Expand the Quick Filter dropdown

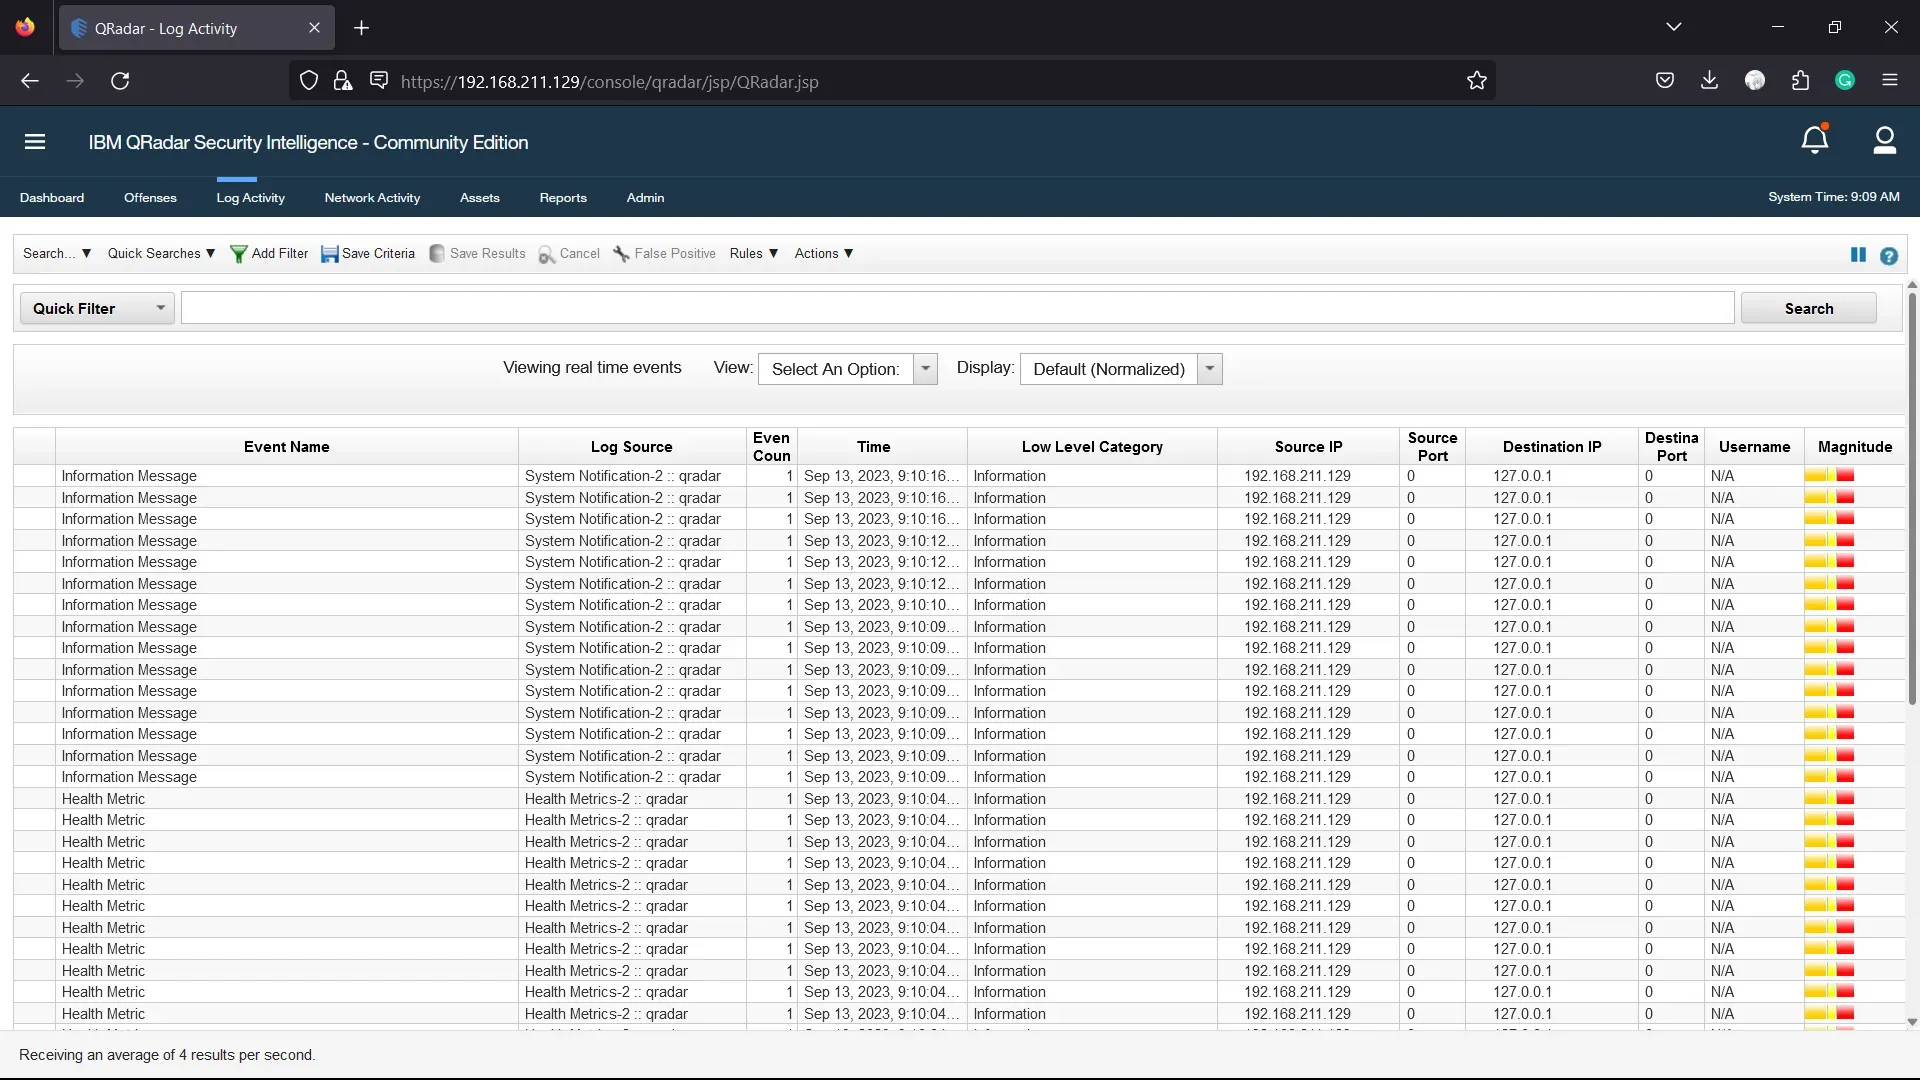click(x=97, y=308)
